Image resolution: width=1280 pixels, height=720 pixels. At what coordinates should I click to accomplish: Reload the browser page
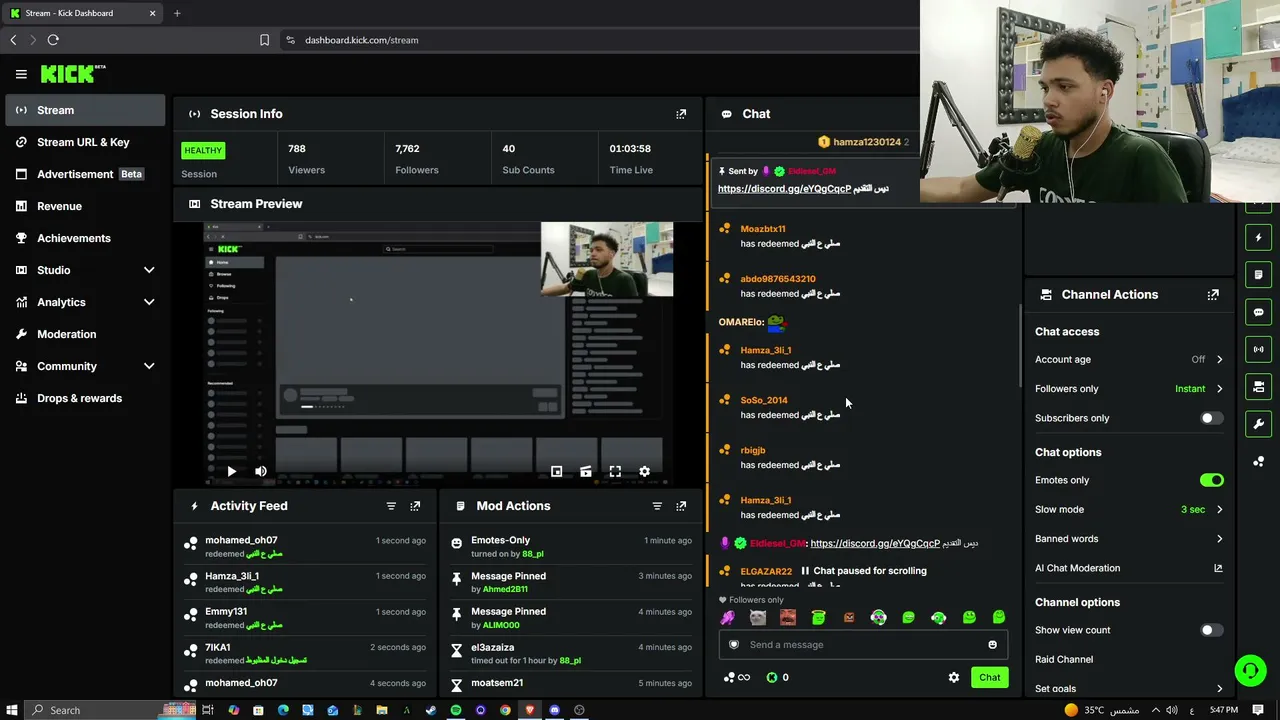(x=53, y=40)
